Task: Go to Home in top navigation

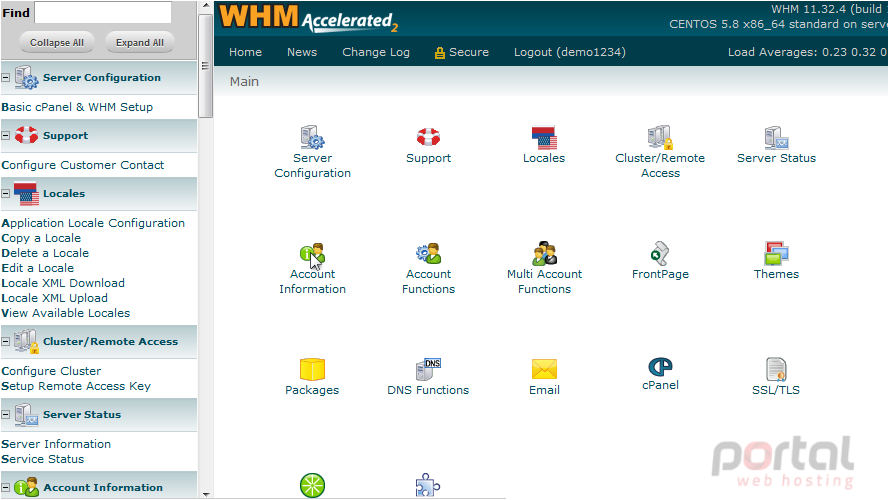Action: point(245,52)
